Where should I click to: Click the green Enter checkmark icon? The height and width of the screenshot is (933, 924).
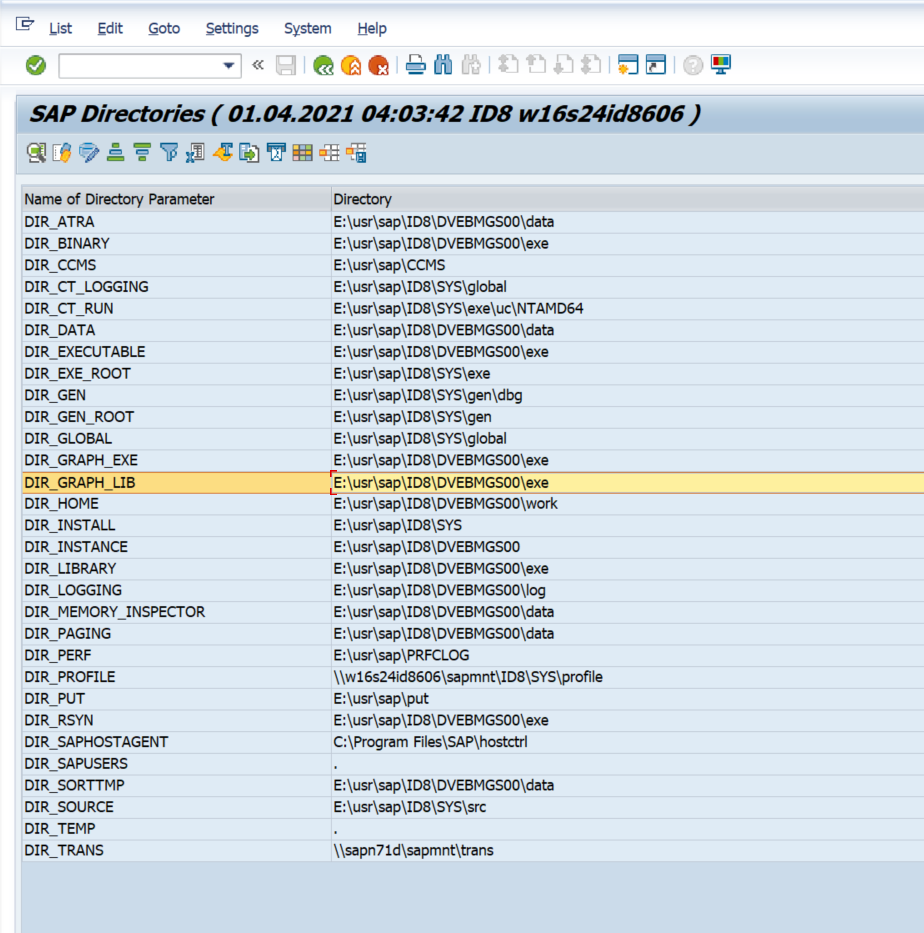point(36,66)
